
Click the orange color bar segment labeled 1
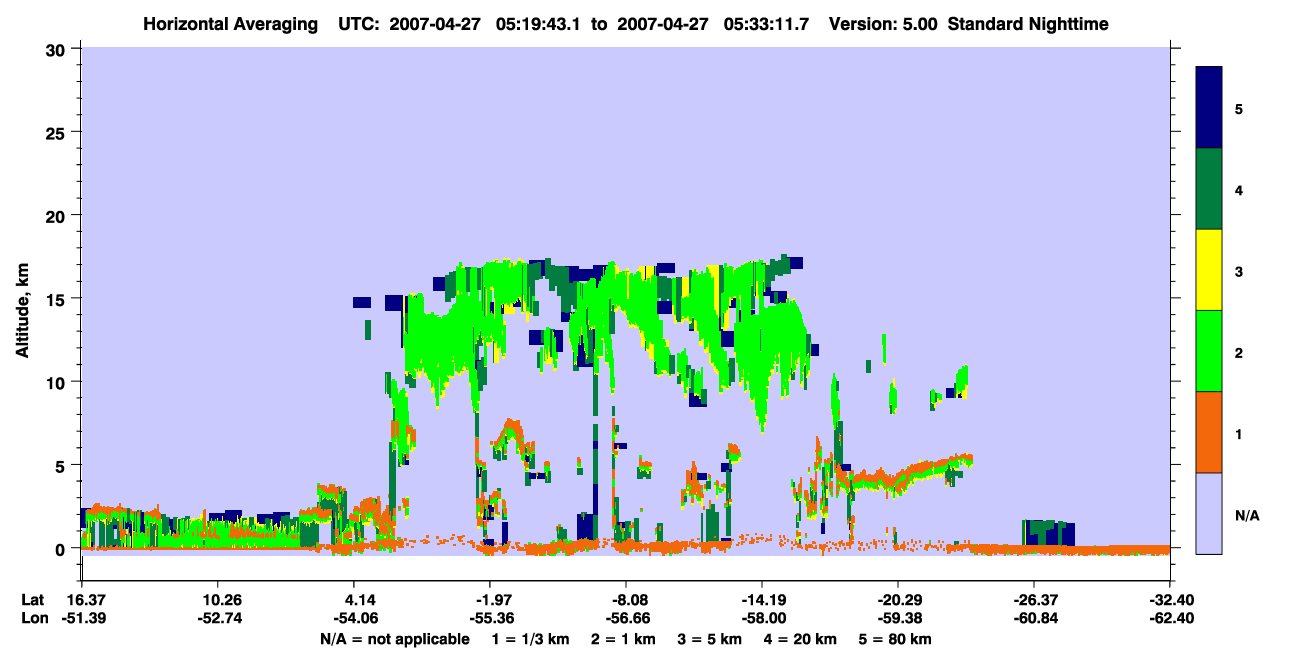(x=1209, y=432)
